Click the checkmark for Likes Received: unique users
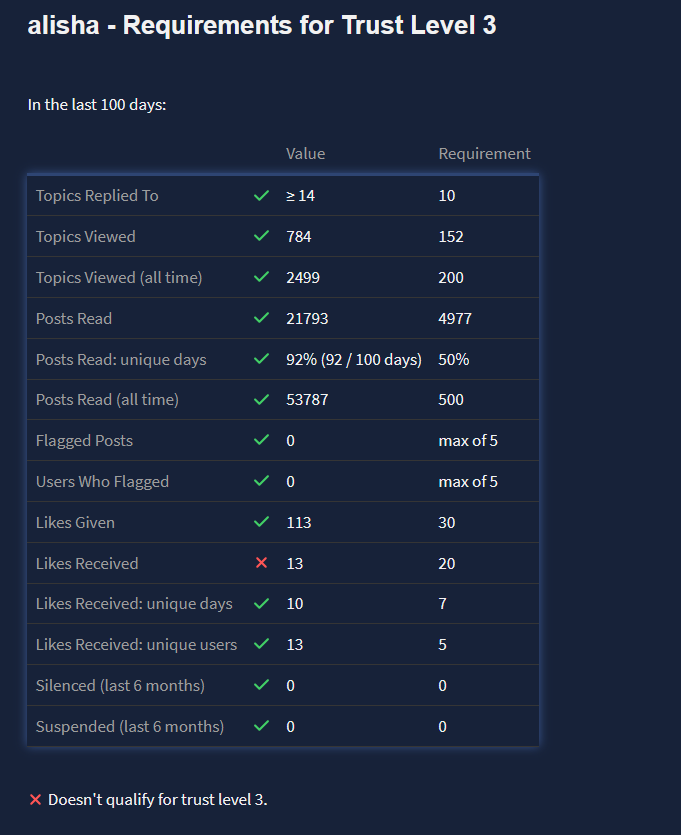681x835 pixels. (x=262, y=645)
